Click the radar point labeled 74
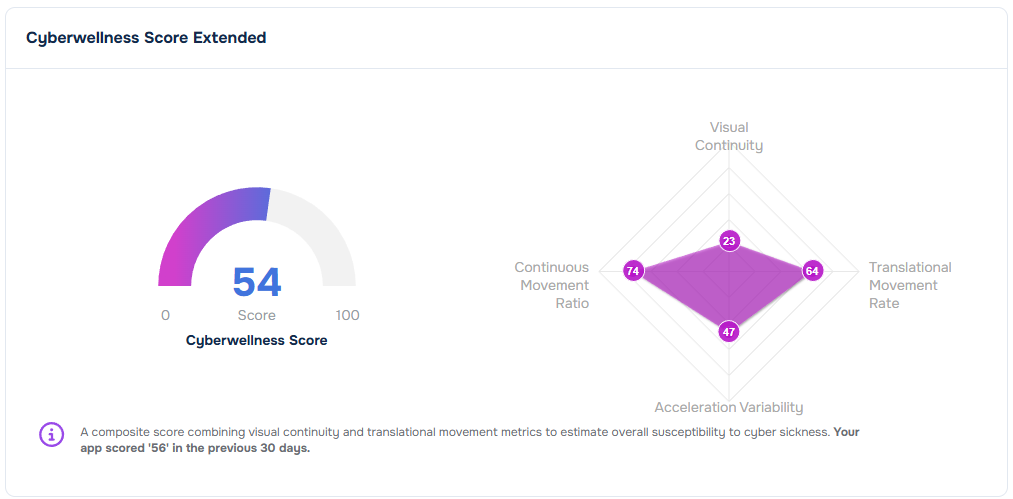This screenshot has width=1013, height=499. 632,270
